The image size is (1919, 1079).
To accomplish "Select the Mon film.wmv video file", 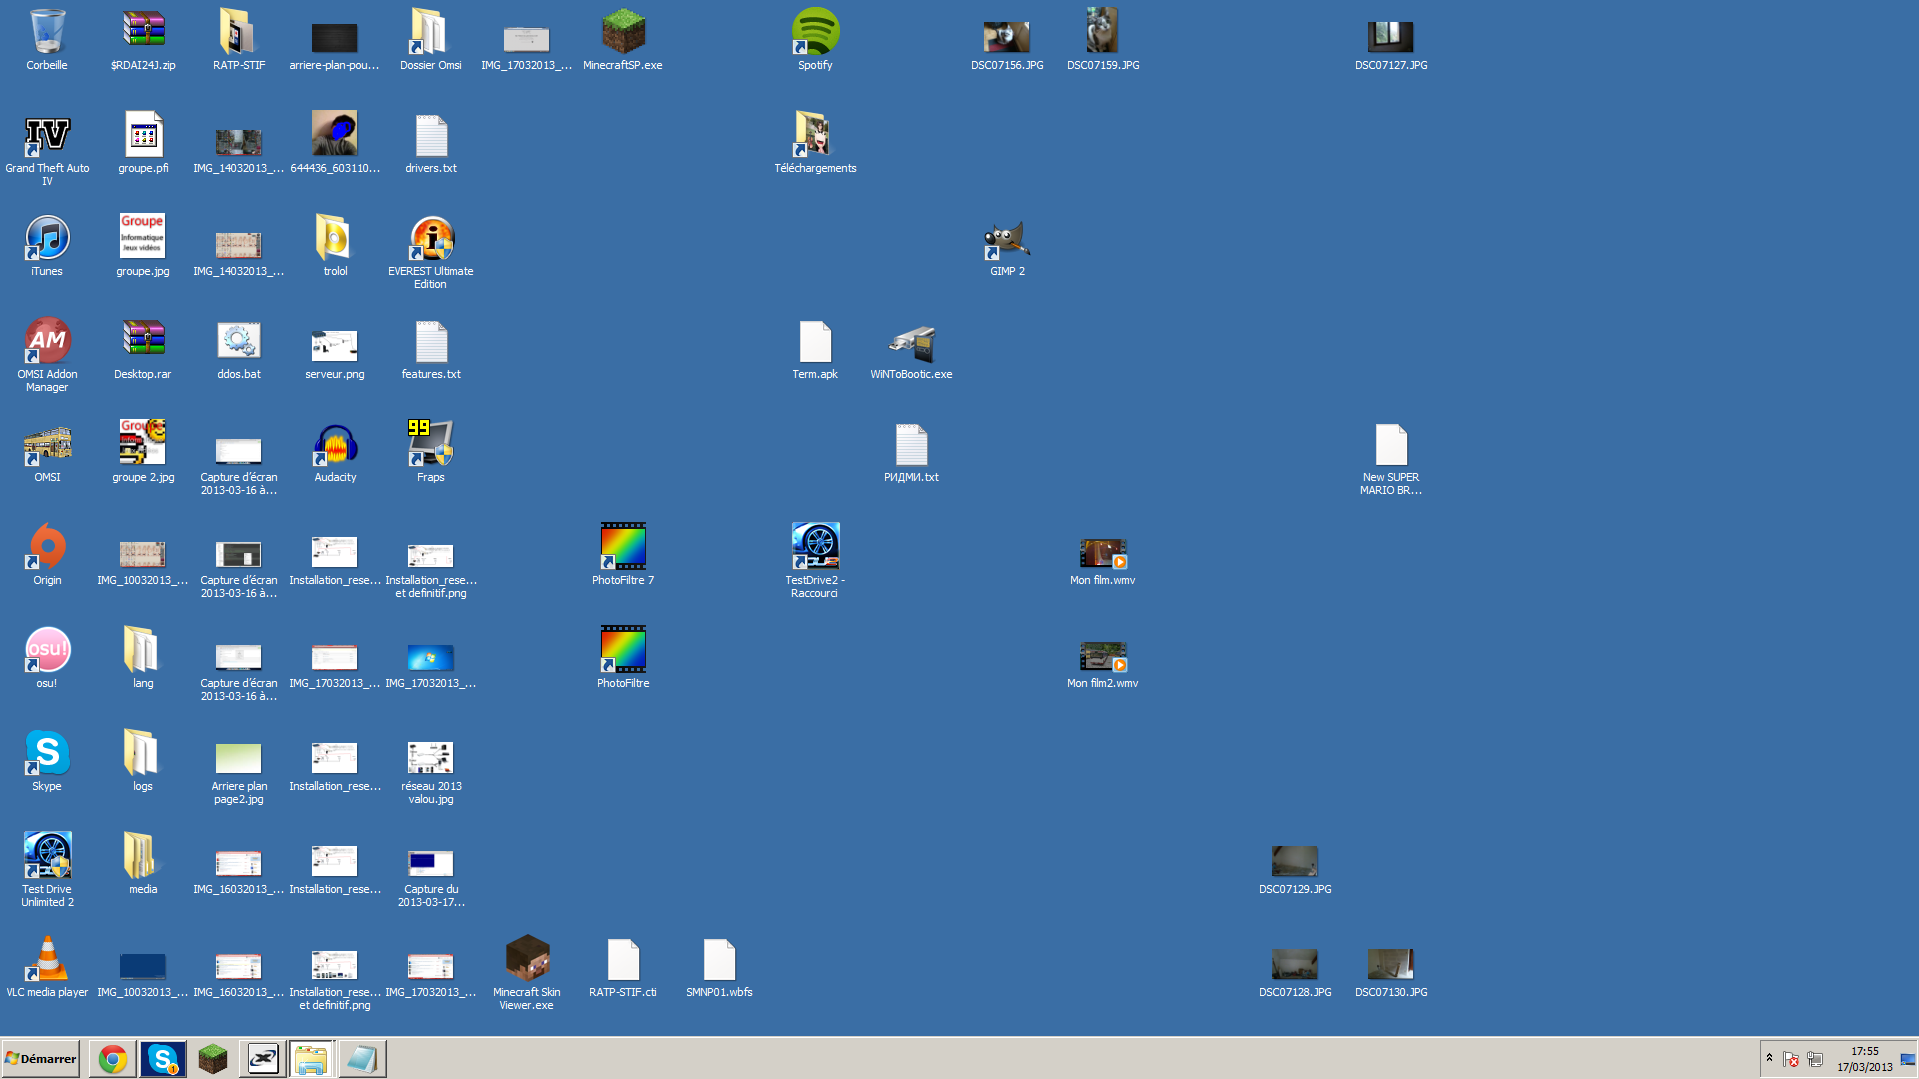I will 1102,553.
